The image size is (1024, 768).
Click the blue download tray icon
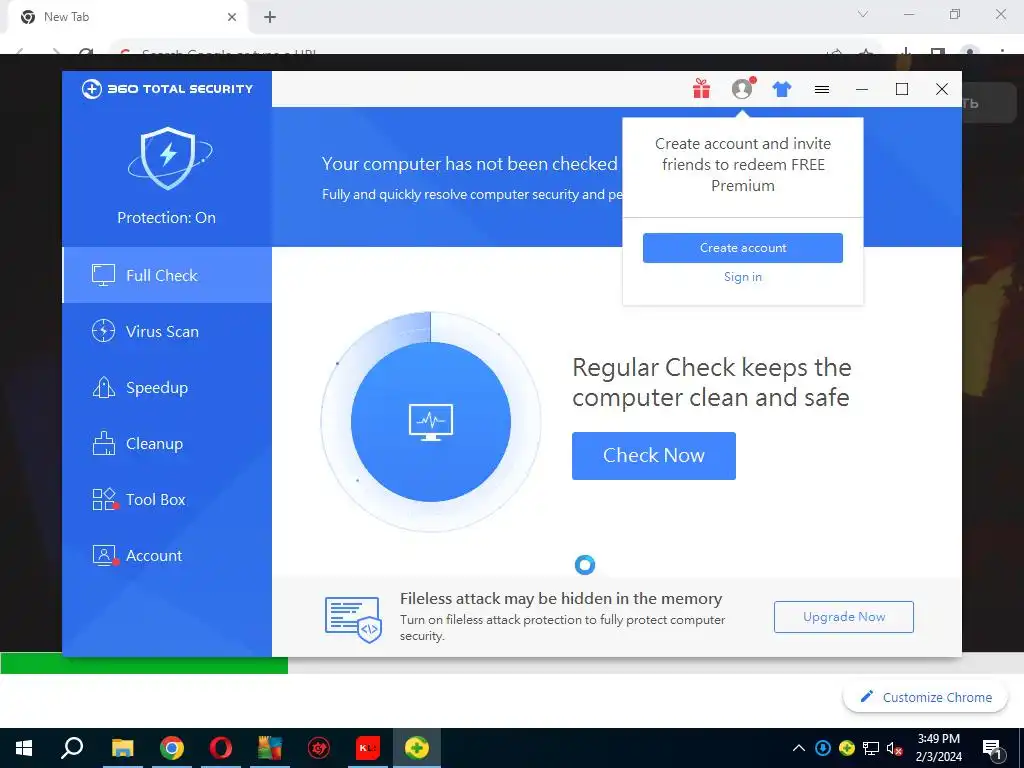coord(823,748)
